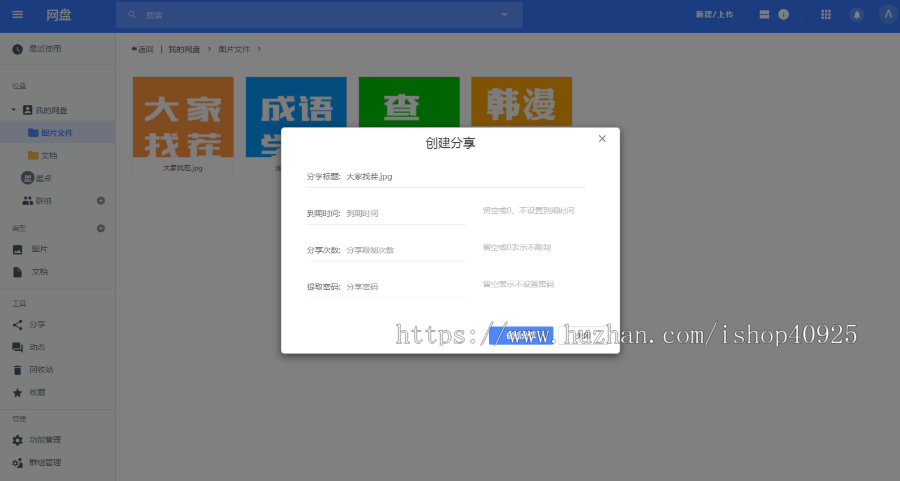Select 文档 folder in sidebar tree

(x=48, y=156)
